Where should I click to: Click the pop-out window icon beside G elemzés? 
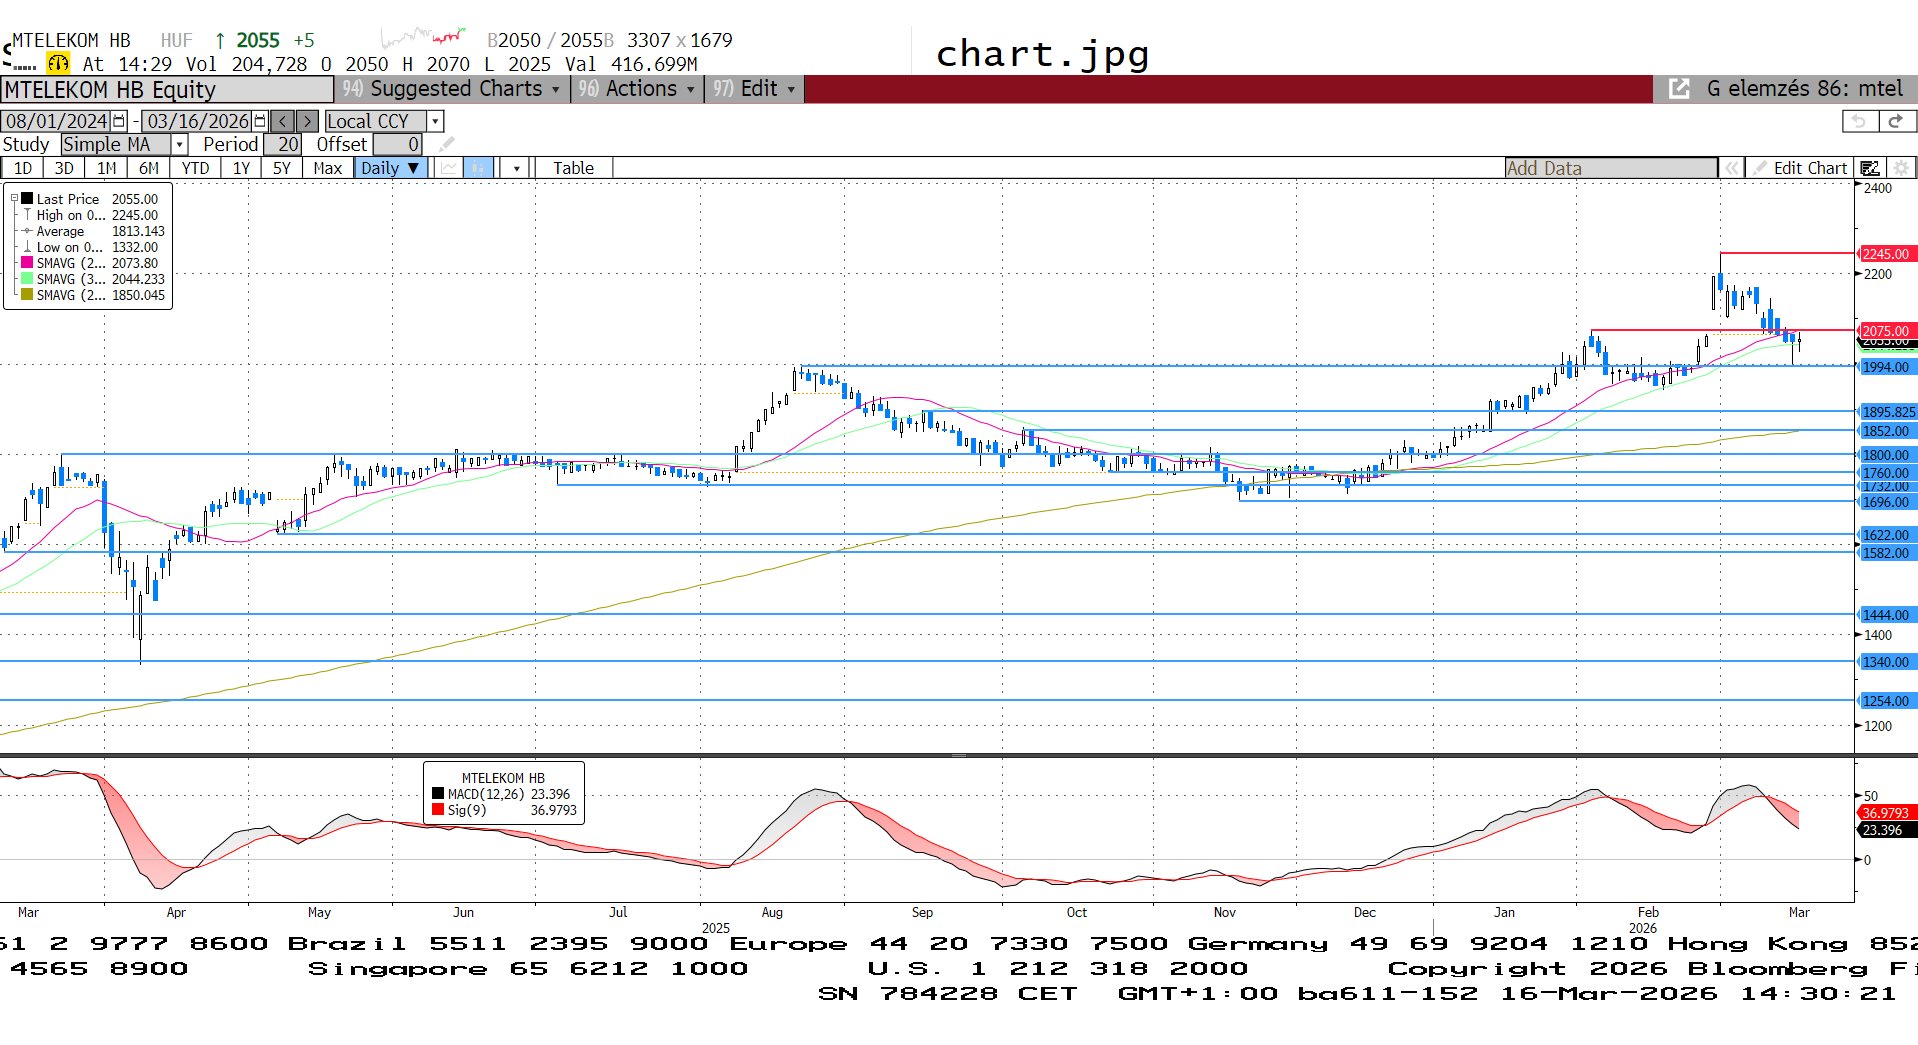click(1680, 89)
